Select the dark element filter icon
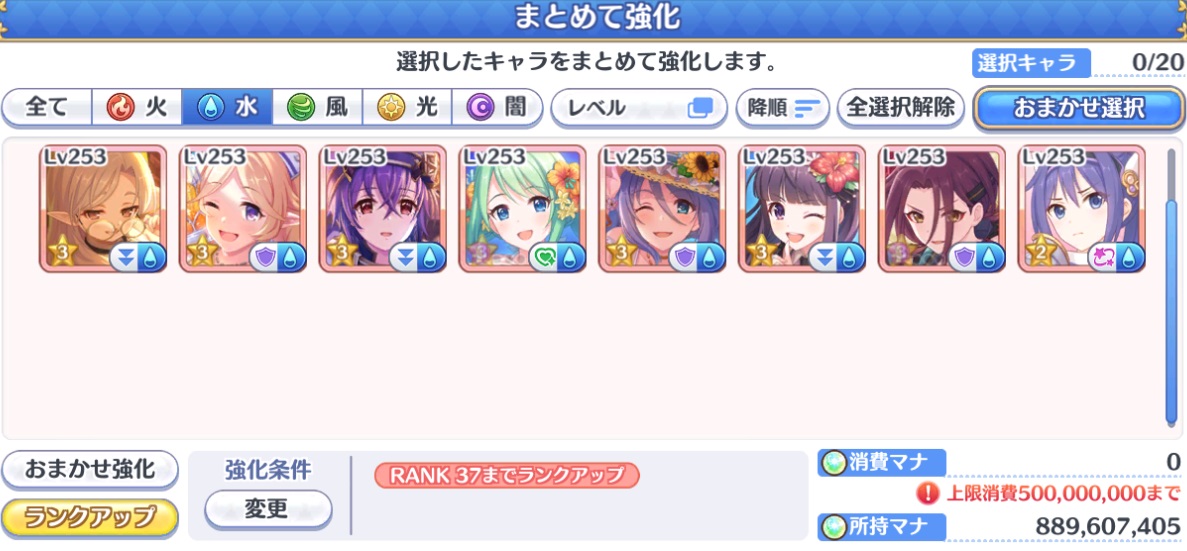The image size is (1187, 551). click(x=481, y=108)
